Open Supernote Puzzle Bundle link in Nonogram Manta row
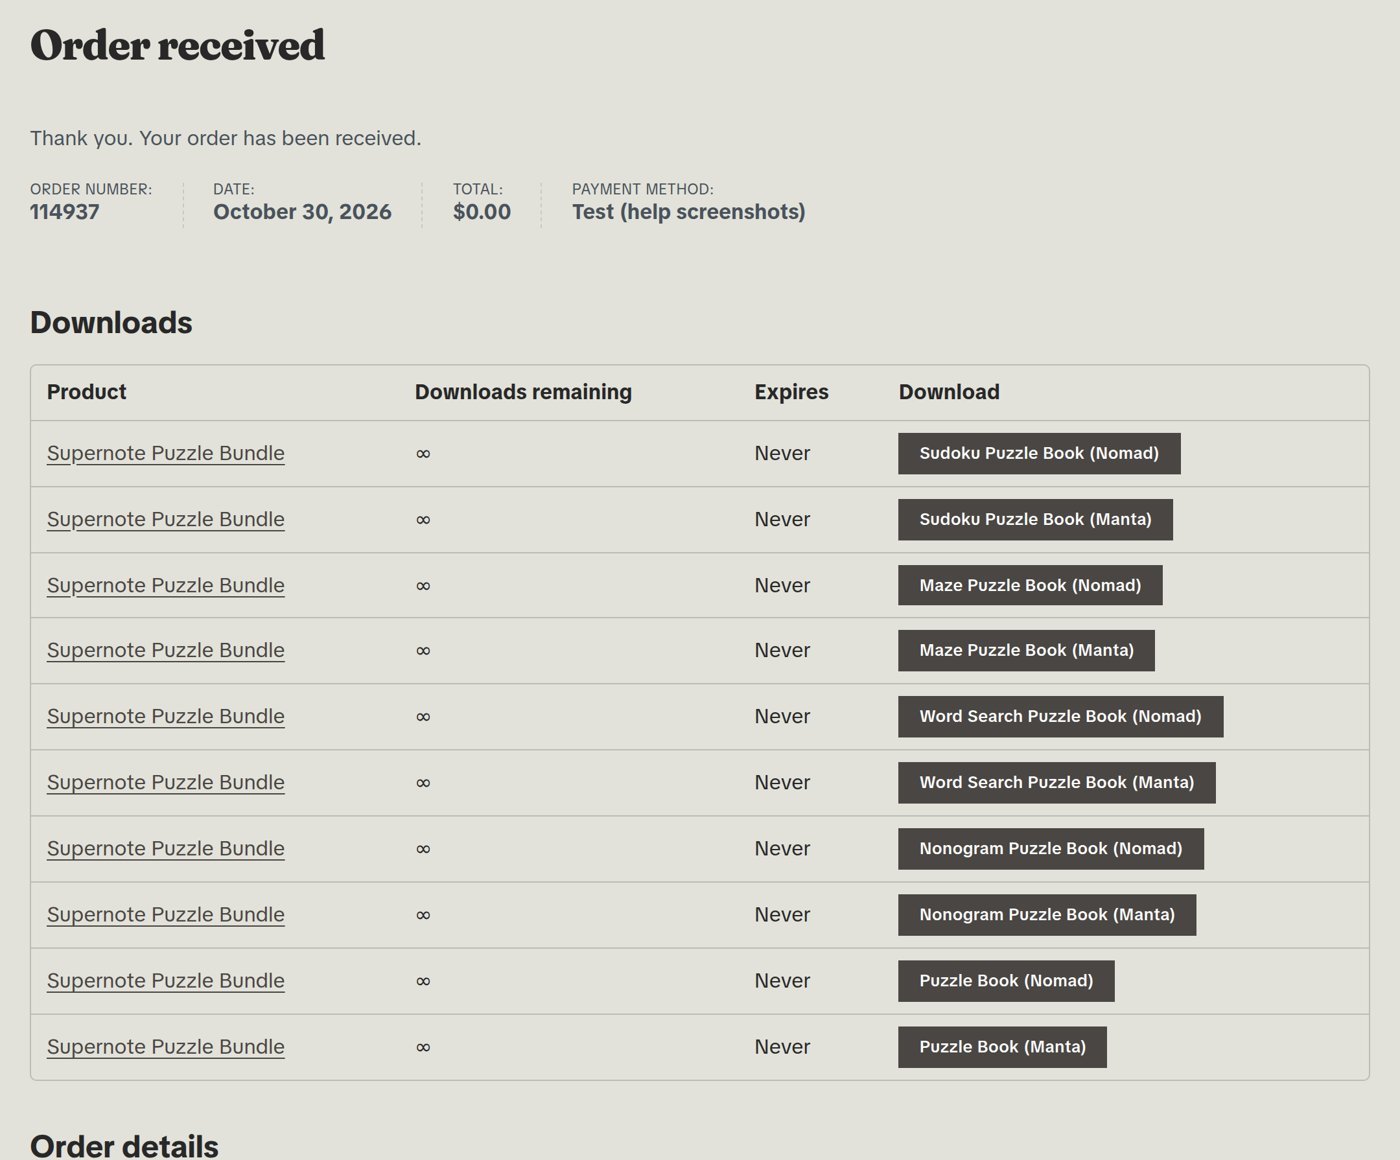 166,914
